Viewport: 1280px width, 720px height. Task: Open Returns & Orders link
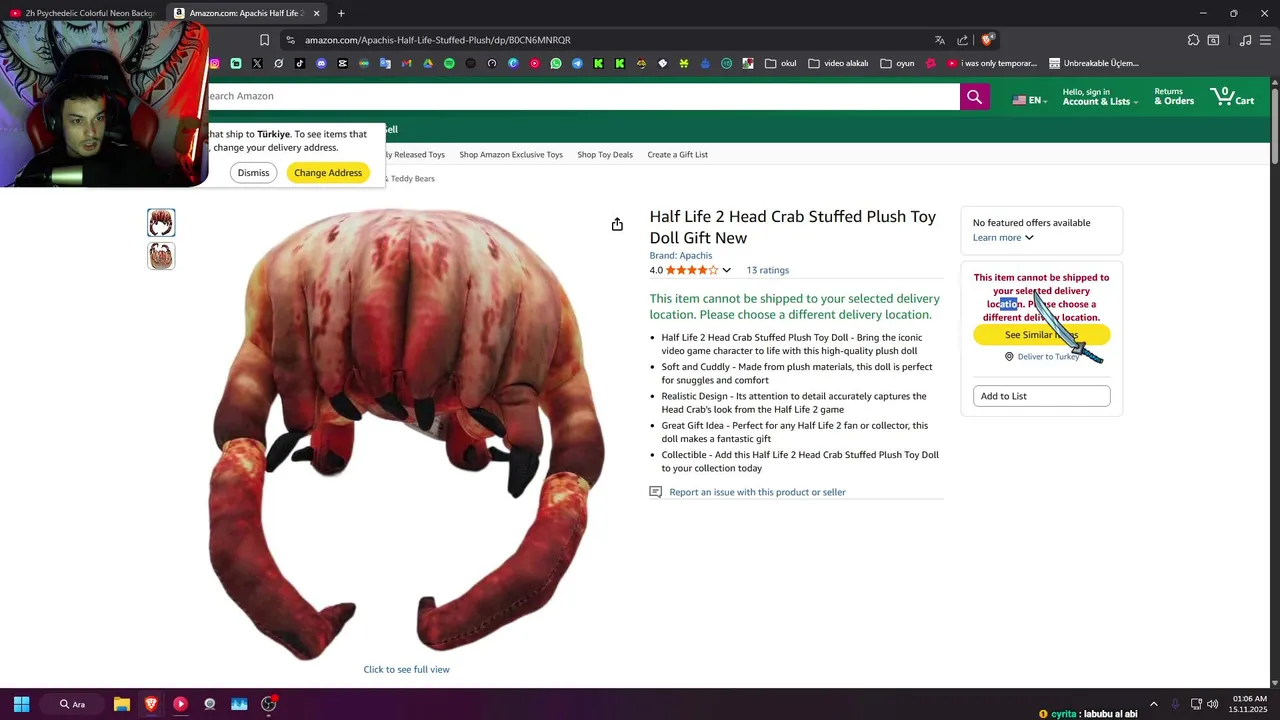pos(1174,96)
